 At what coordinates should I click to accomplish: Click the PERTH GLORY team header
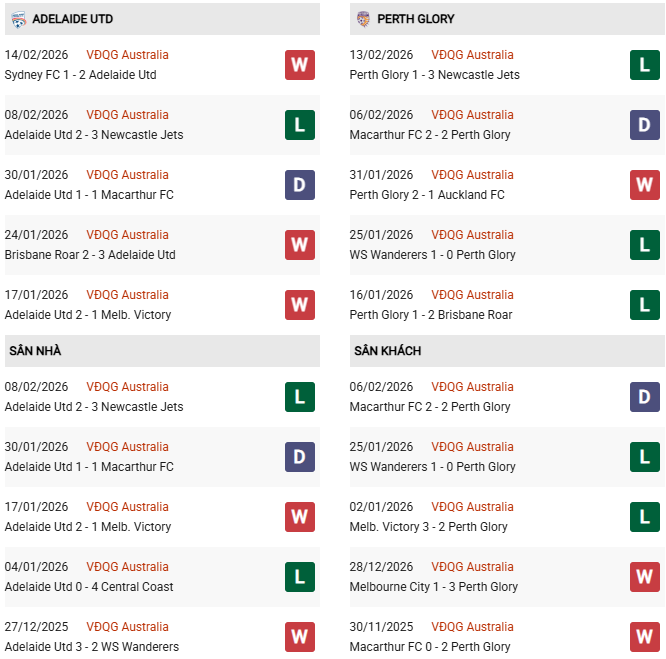[x=415, y=19]
